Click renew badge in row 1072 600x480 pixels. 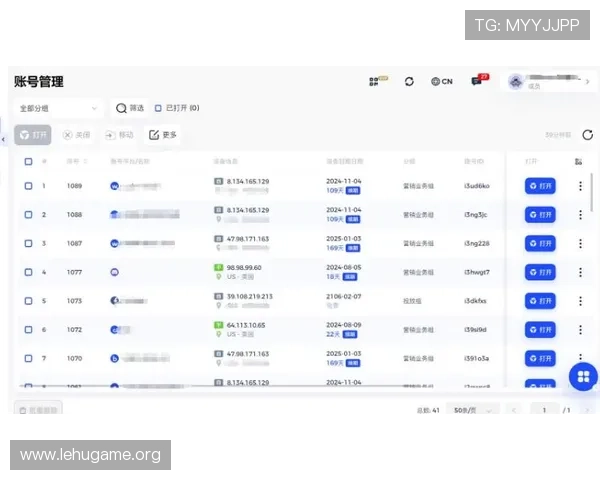click(350, 335)
